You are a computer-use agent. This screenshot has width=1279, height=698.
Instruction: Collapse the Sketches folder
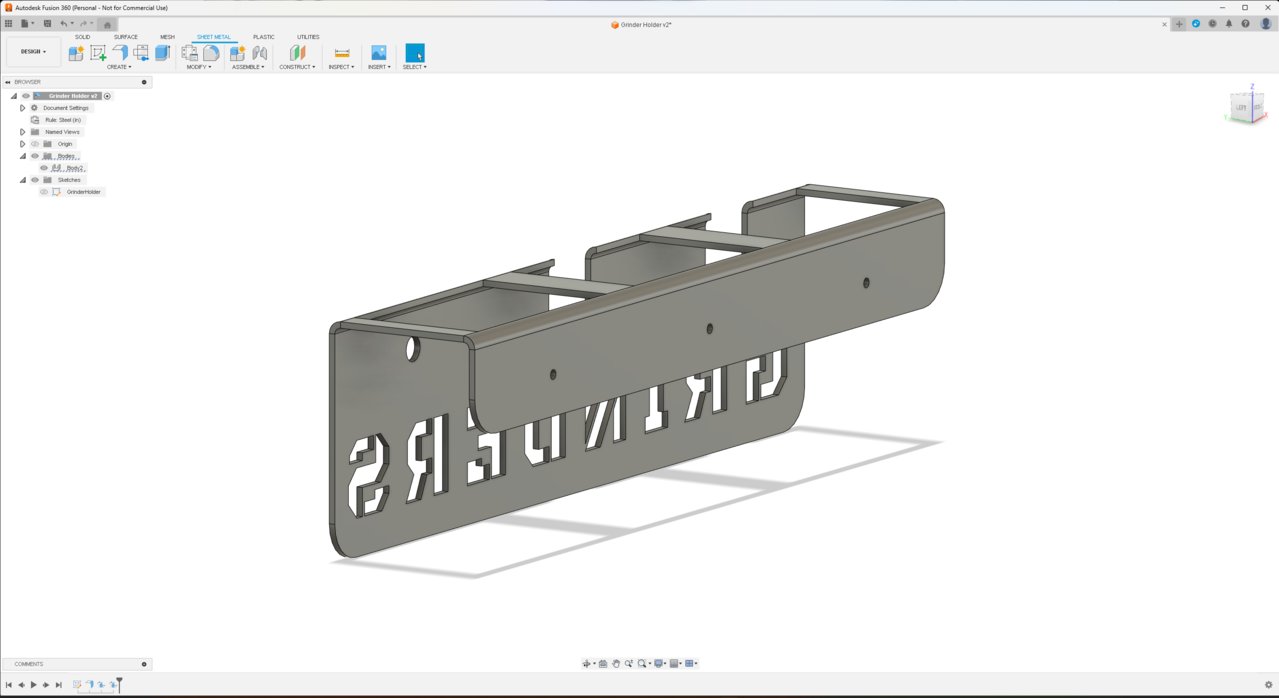22,180
